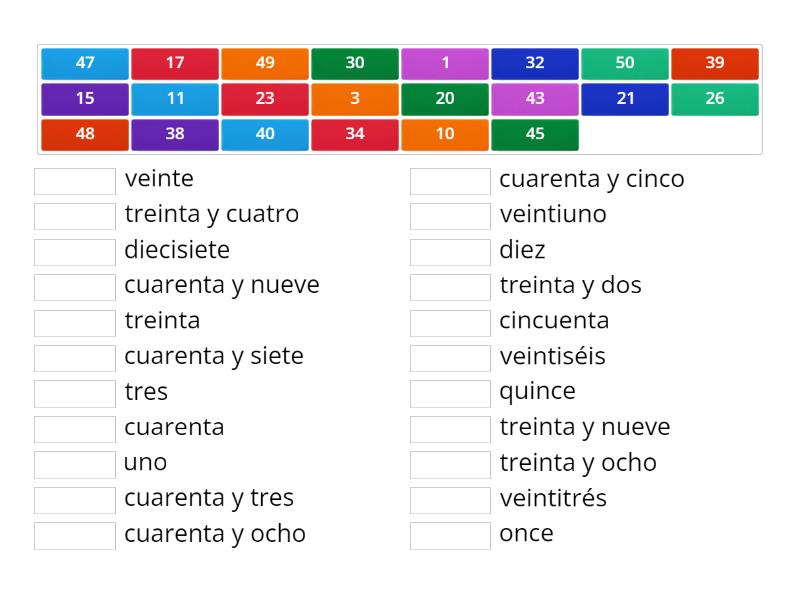Viewport: 800px width, 600px height.
Task: Pick the blue tile labeled 40
Action: coord(264,134)
